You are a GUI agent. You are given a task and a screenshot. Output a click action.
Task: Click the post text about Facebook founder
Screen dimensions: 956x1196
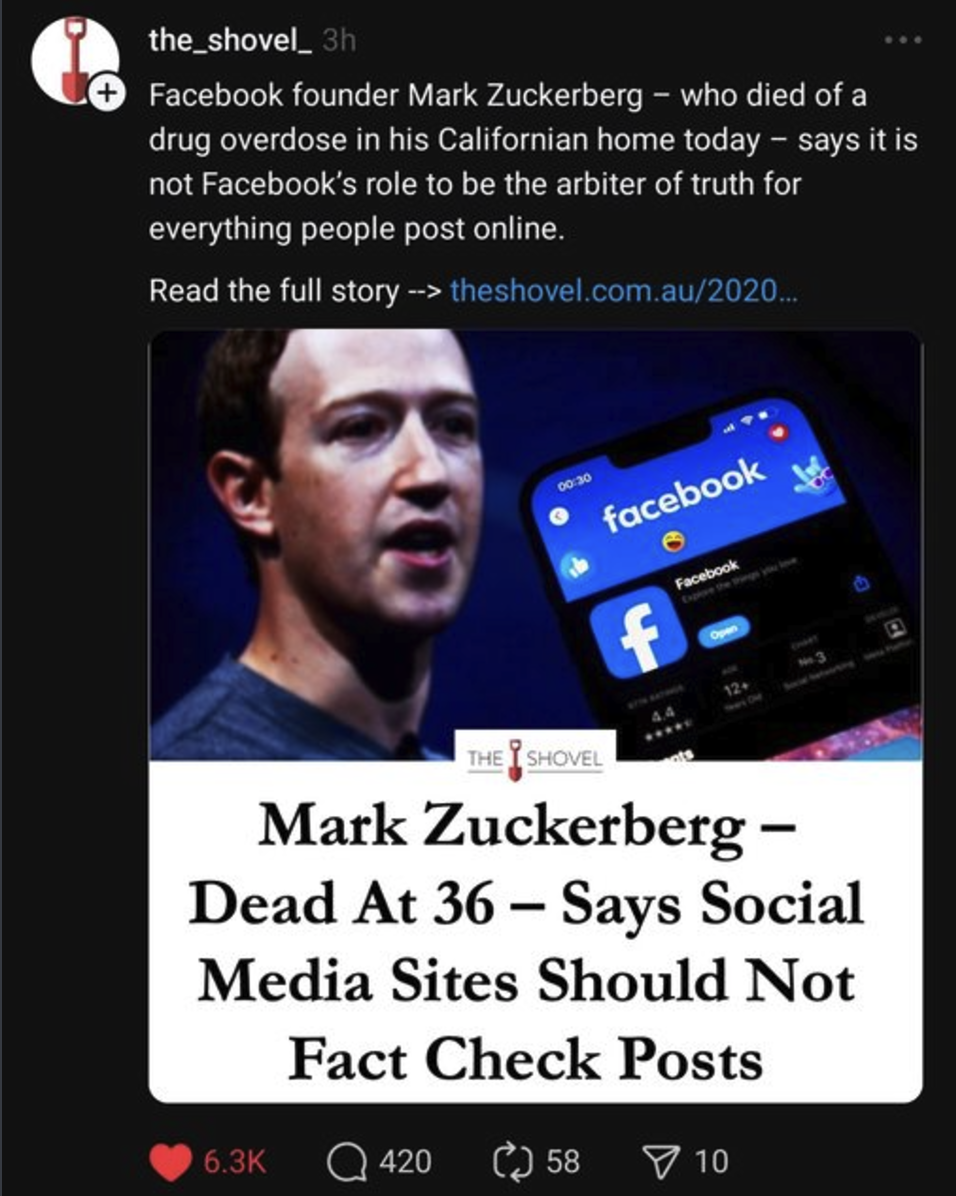coord(533,162)
